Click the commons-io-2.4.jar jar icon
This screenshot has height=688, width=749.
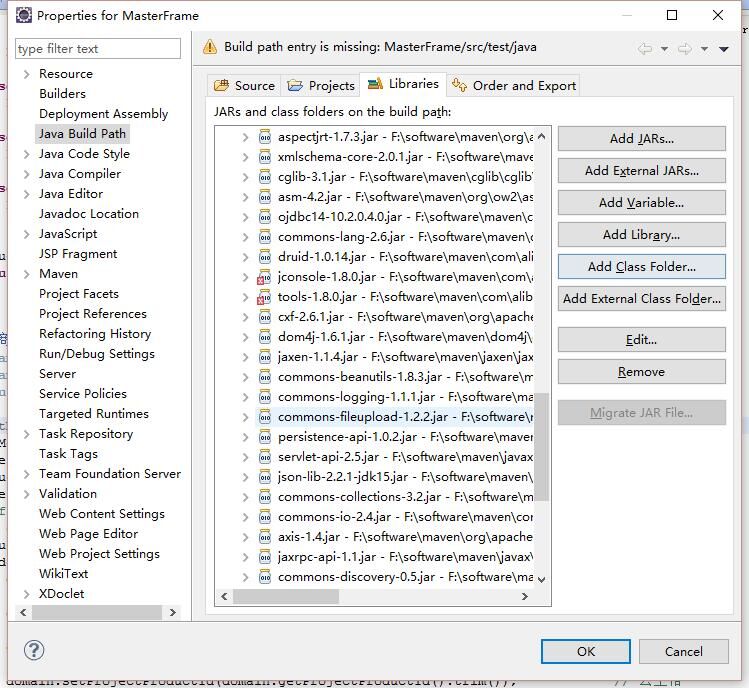coord(265,517)
